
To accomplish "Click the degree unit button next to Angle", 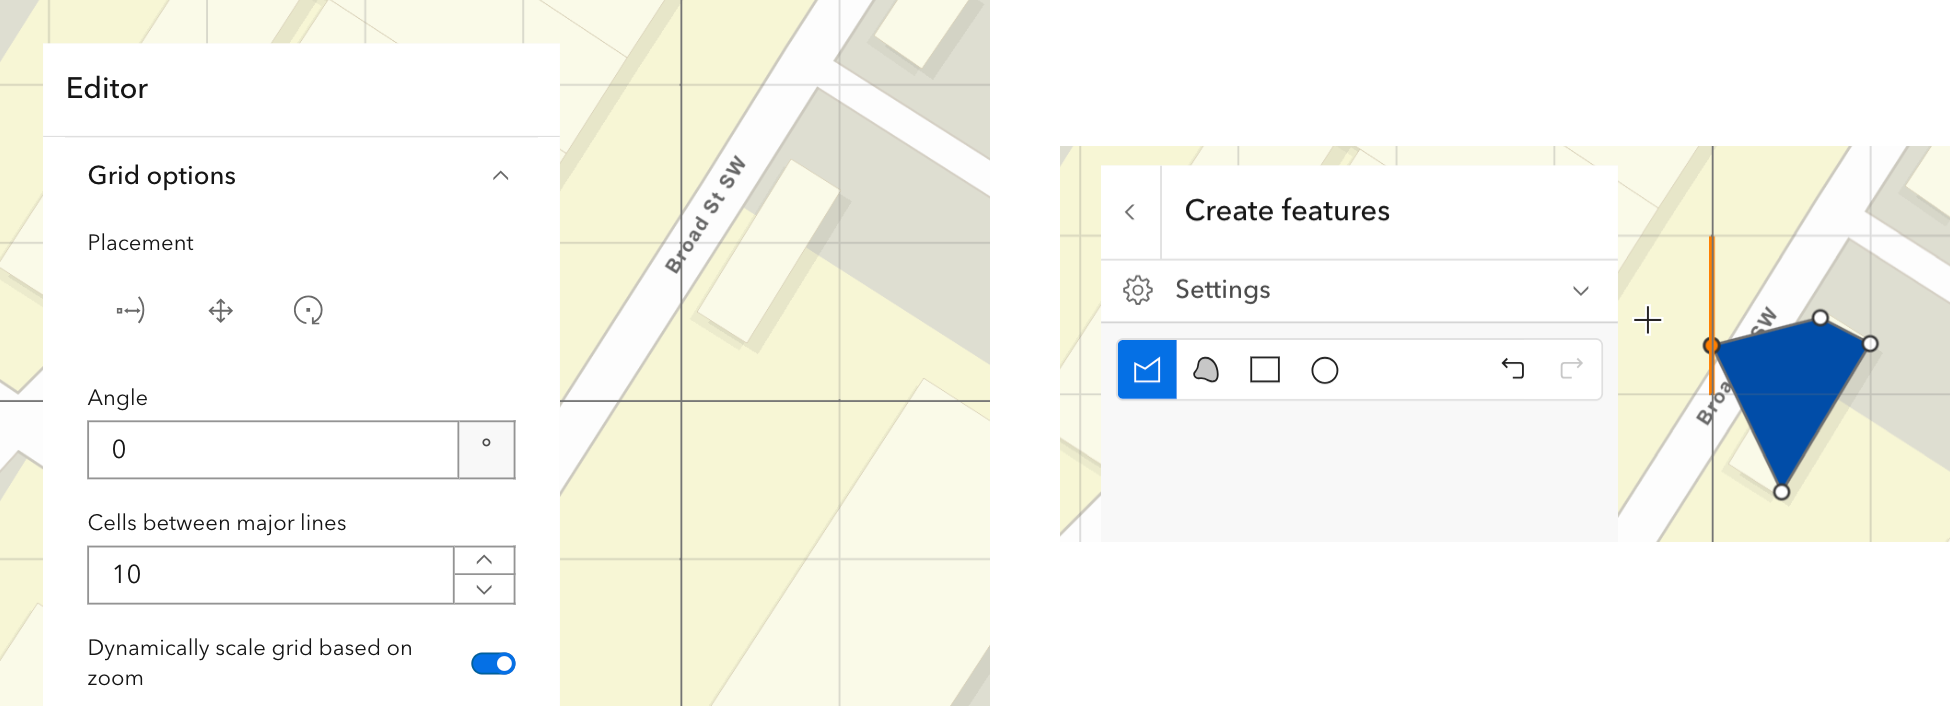I will (x=486, y=449).
